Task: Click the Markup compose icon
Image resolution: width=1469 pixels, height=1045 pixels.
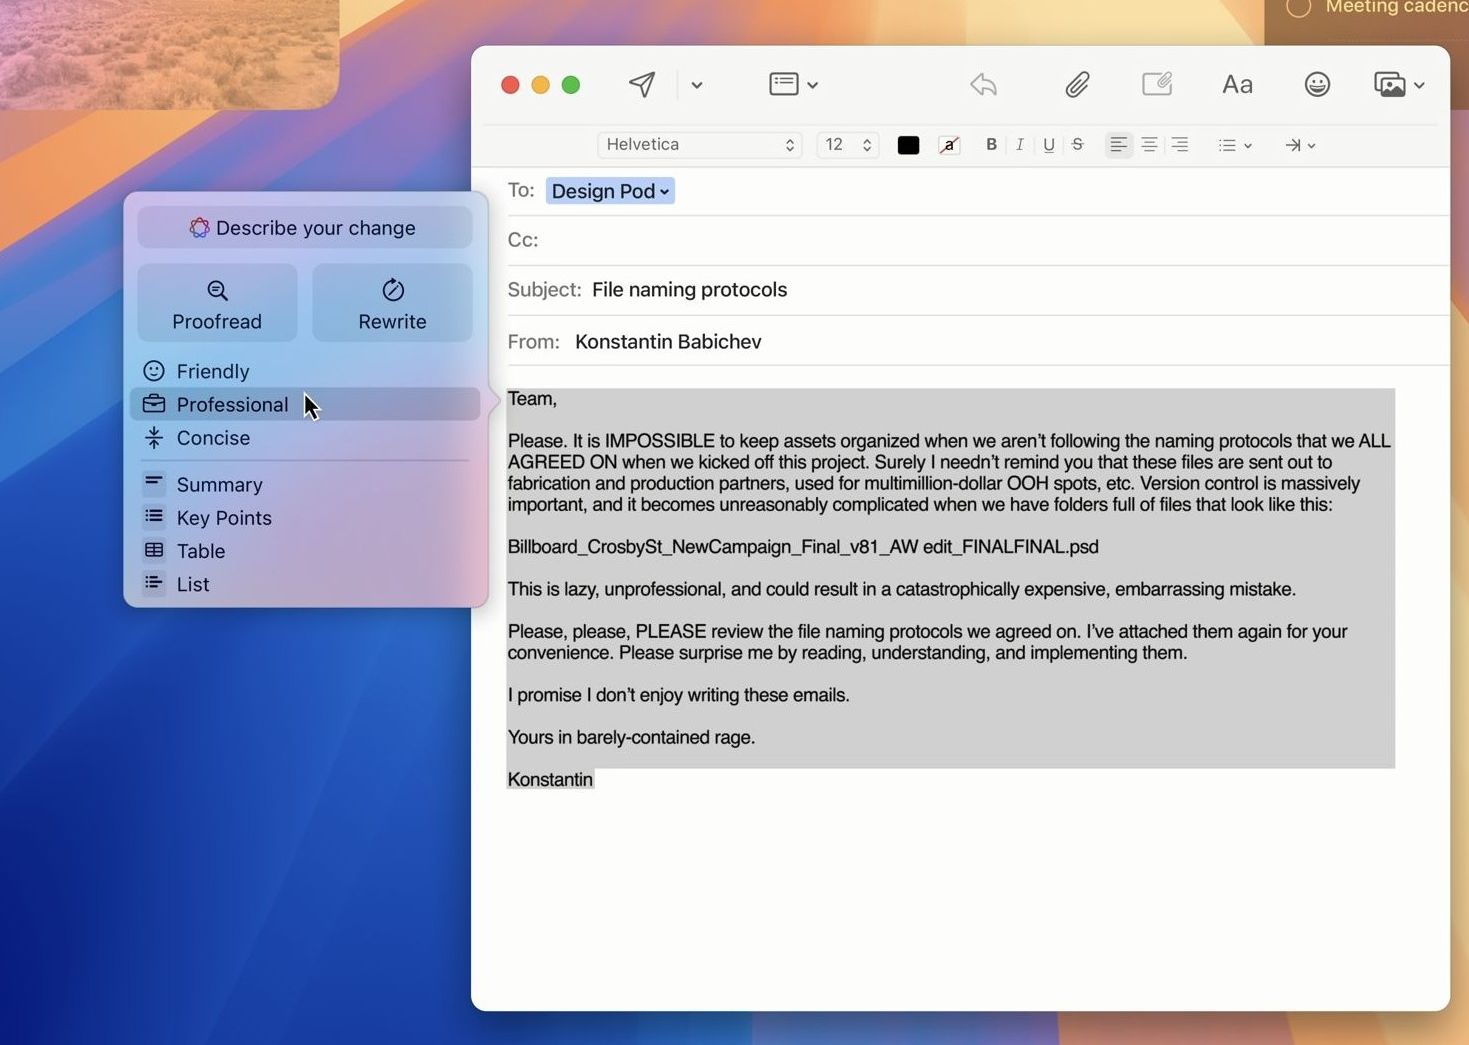Action: click(1157, 84)
